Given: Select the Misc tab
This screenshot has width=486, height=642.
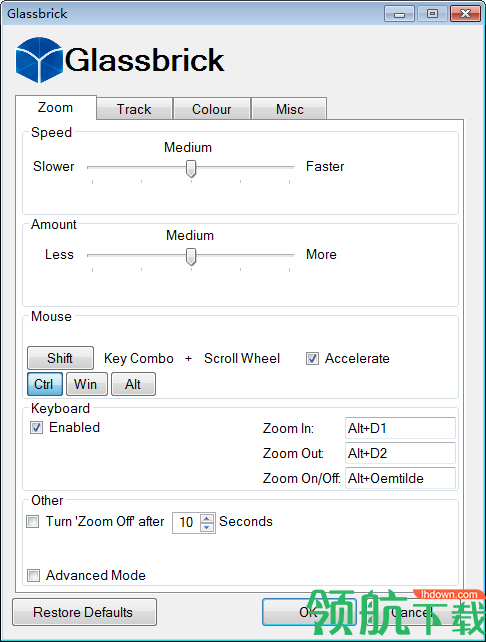Looking at the screenshot, I should 289,109.
